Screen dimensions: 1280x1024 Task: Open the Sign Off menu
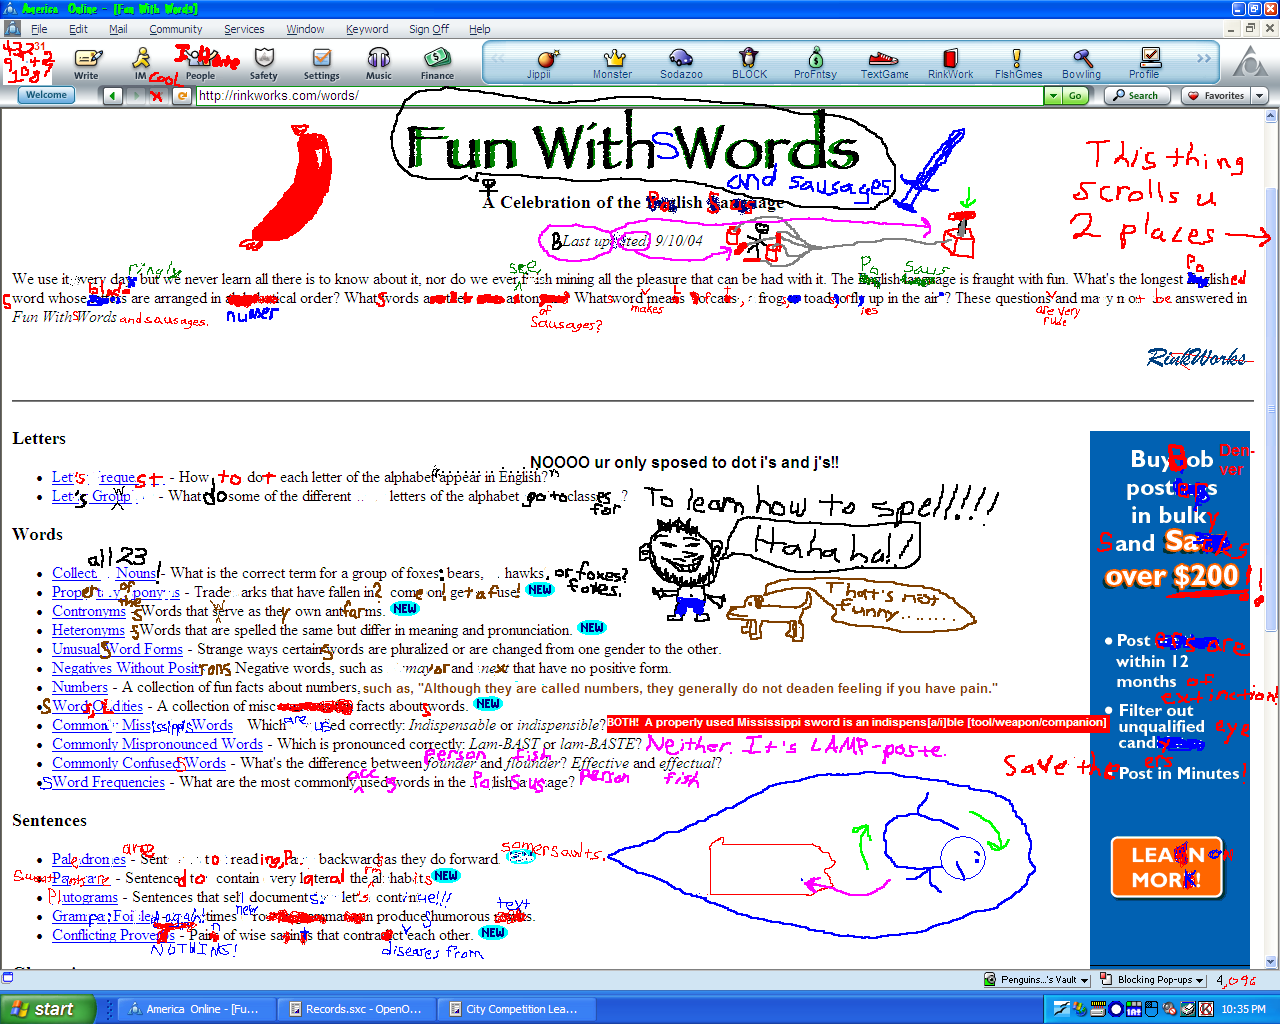(429, 29)
